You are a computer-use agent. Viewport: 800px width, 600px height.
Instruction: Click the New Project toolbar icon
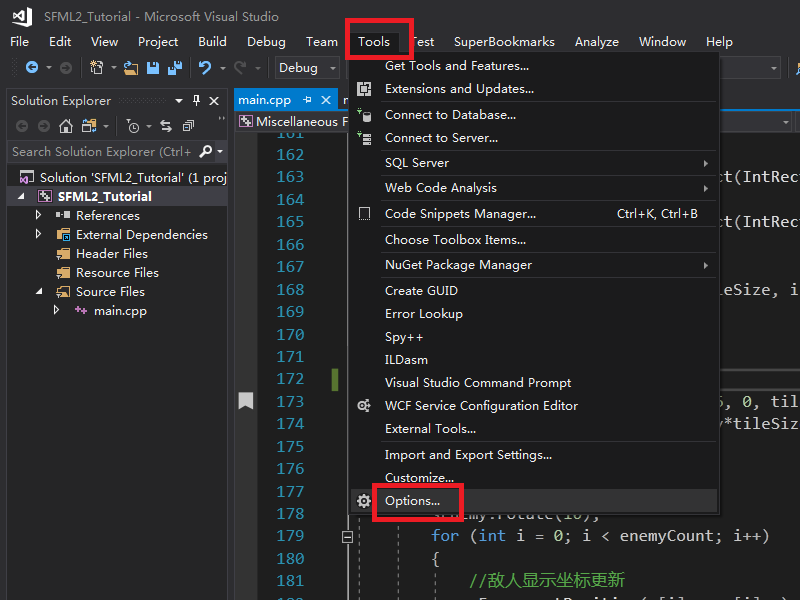pyautogui.click(x=96, y=67)
